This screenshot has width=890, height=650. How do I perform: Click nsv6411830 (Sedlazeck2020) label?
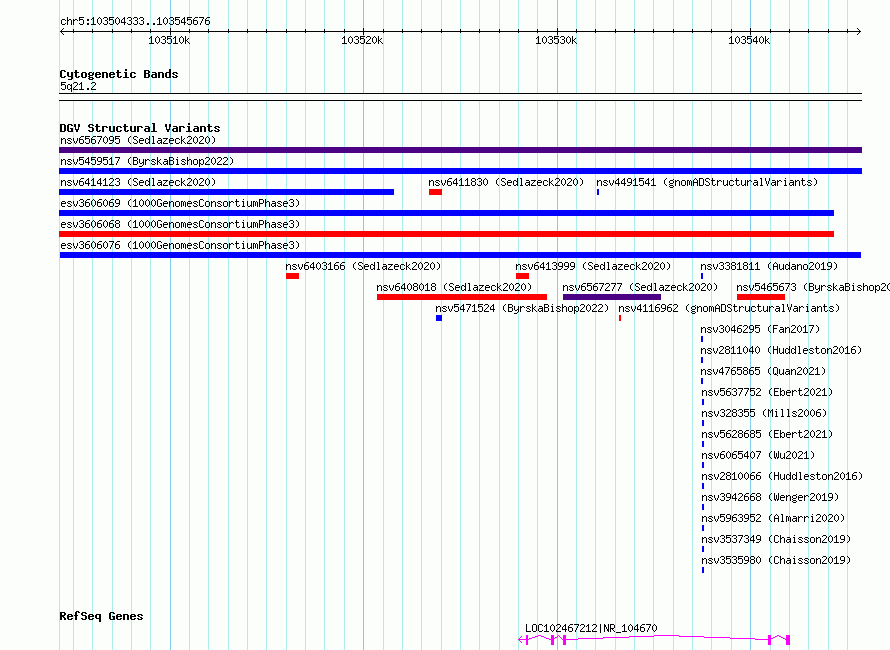[506, 182]
